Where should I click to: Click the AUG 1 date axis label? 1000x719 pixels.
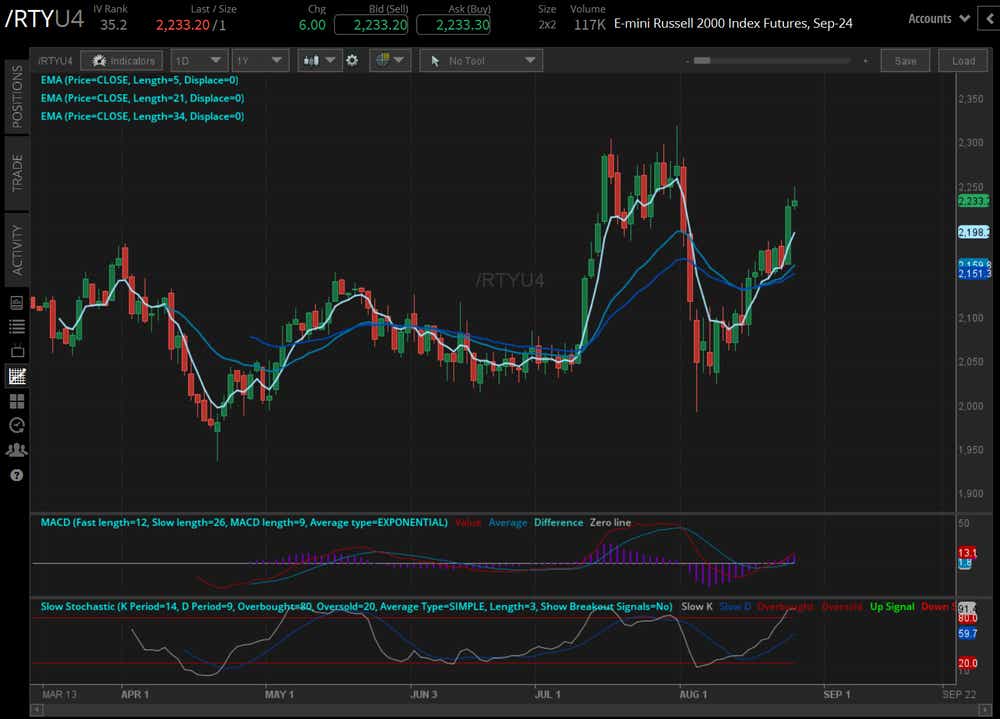693,695
